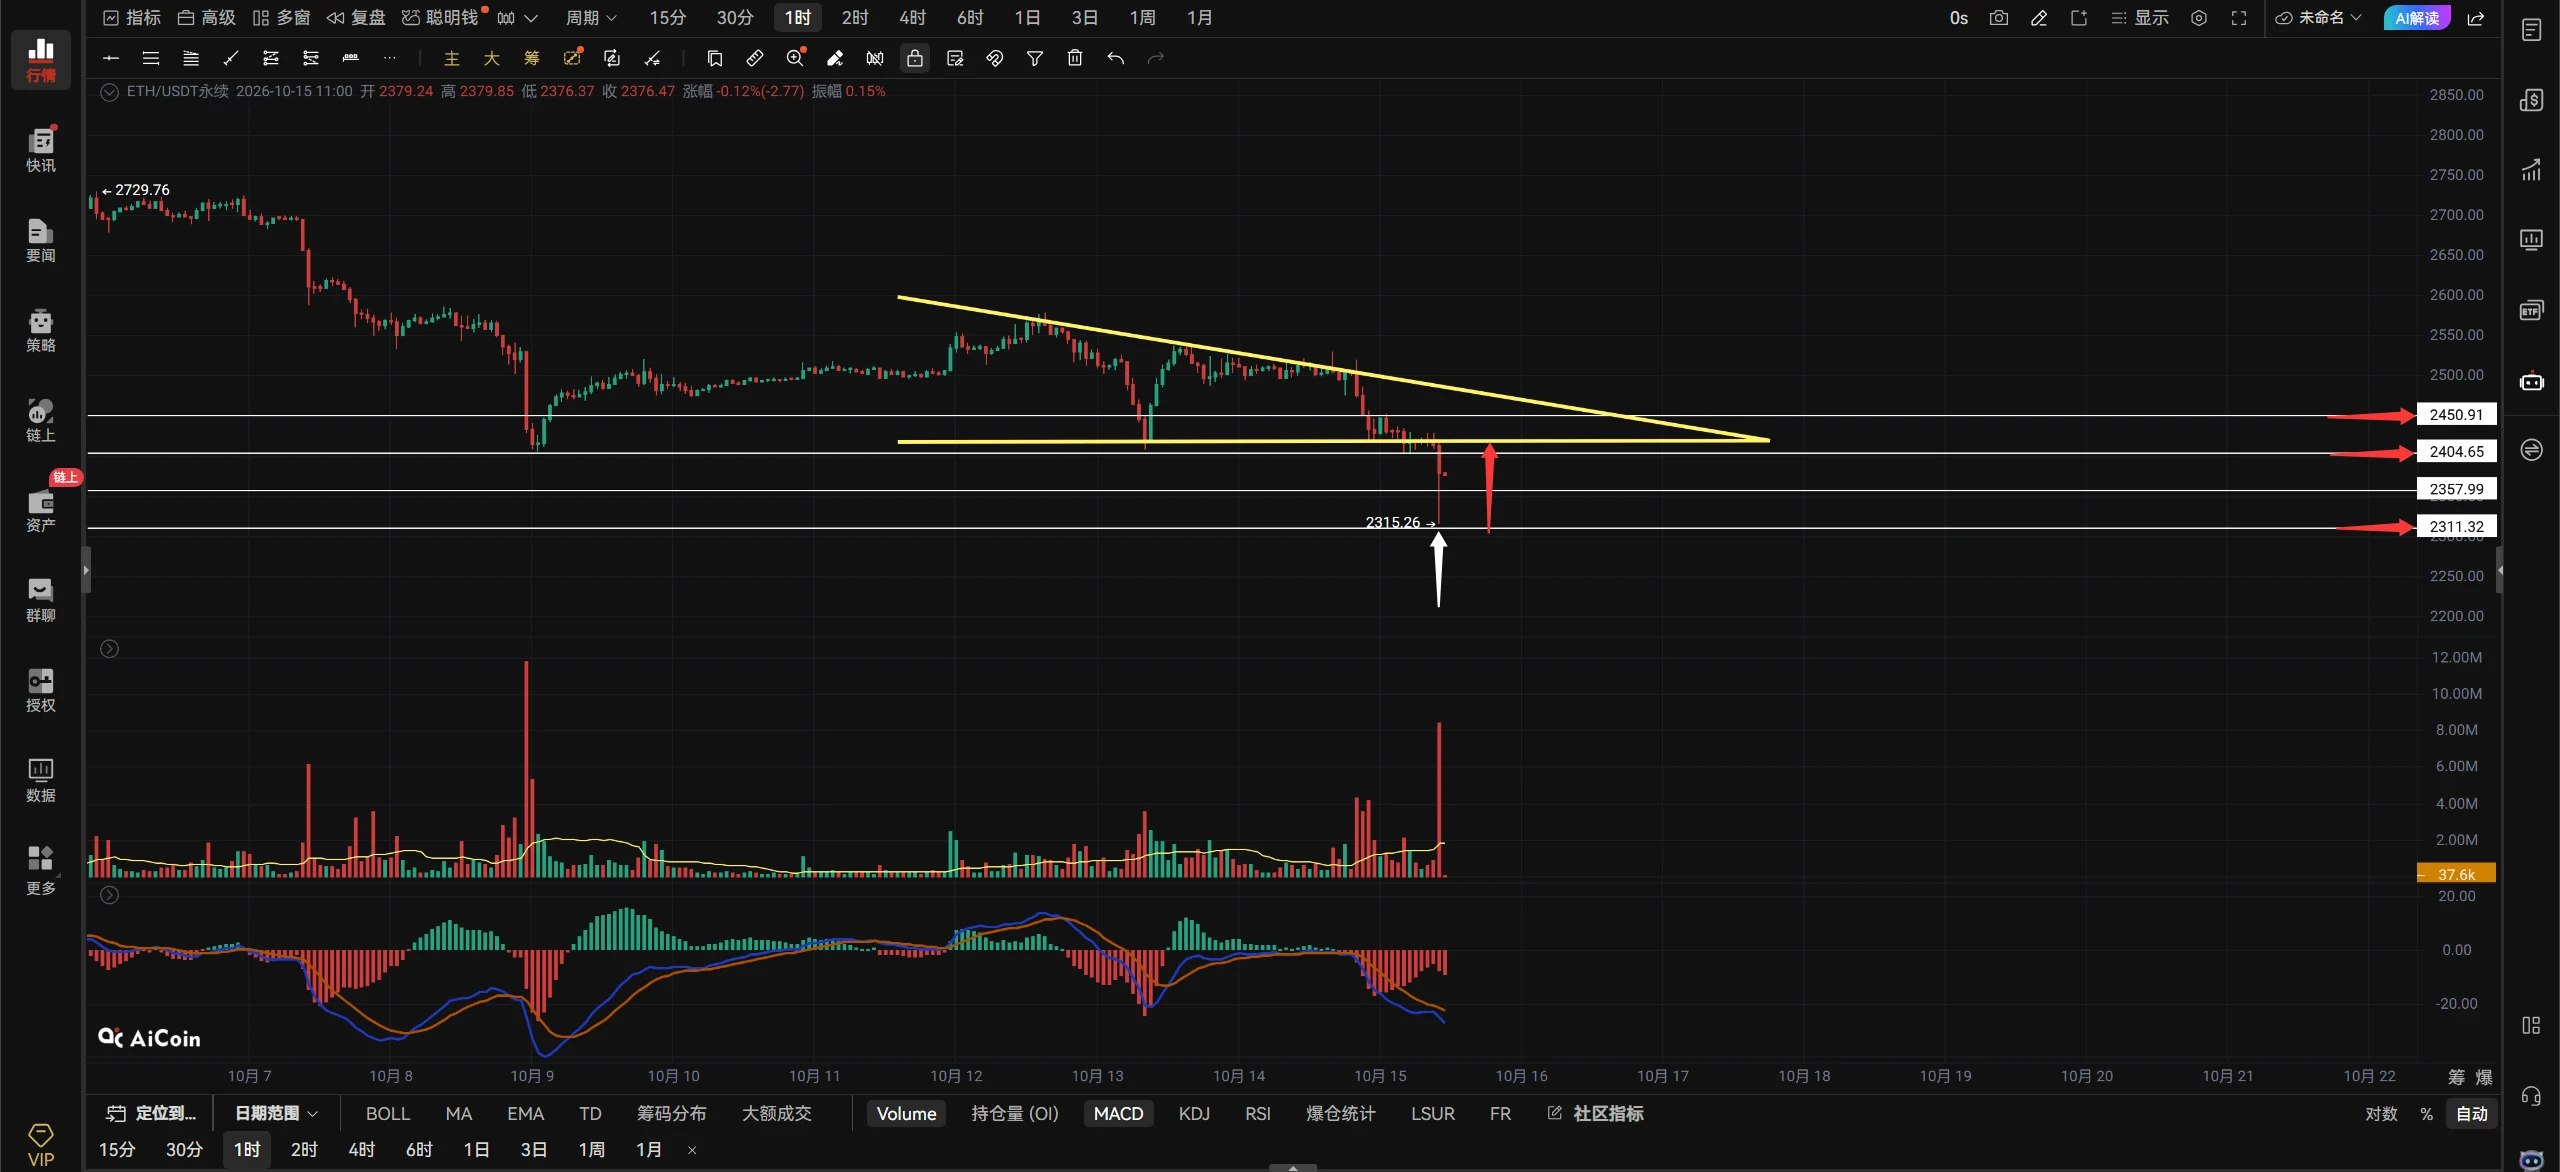This screenshot has width=2560, height=1172.
Task: Open the 策略 strategy sidebar icon
Action: click(40, 330)
